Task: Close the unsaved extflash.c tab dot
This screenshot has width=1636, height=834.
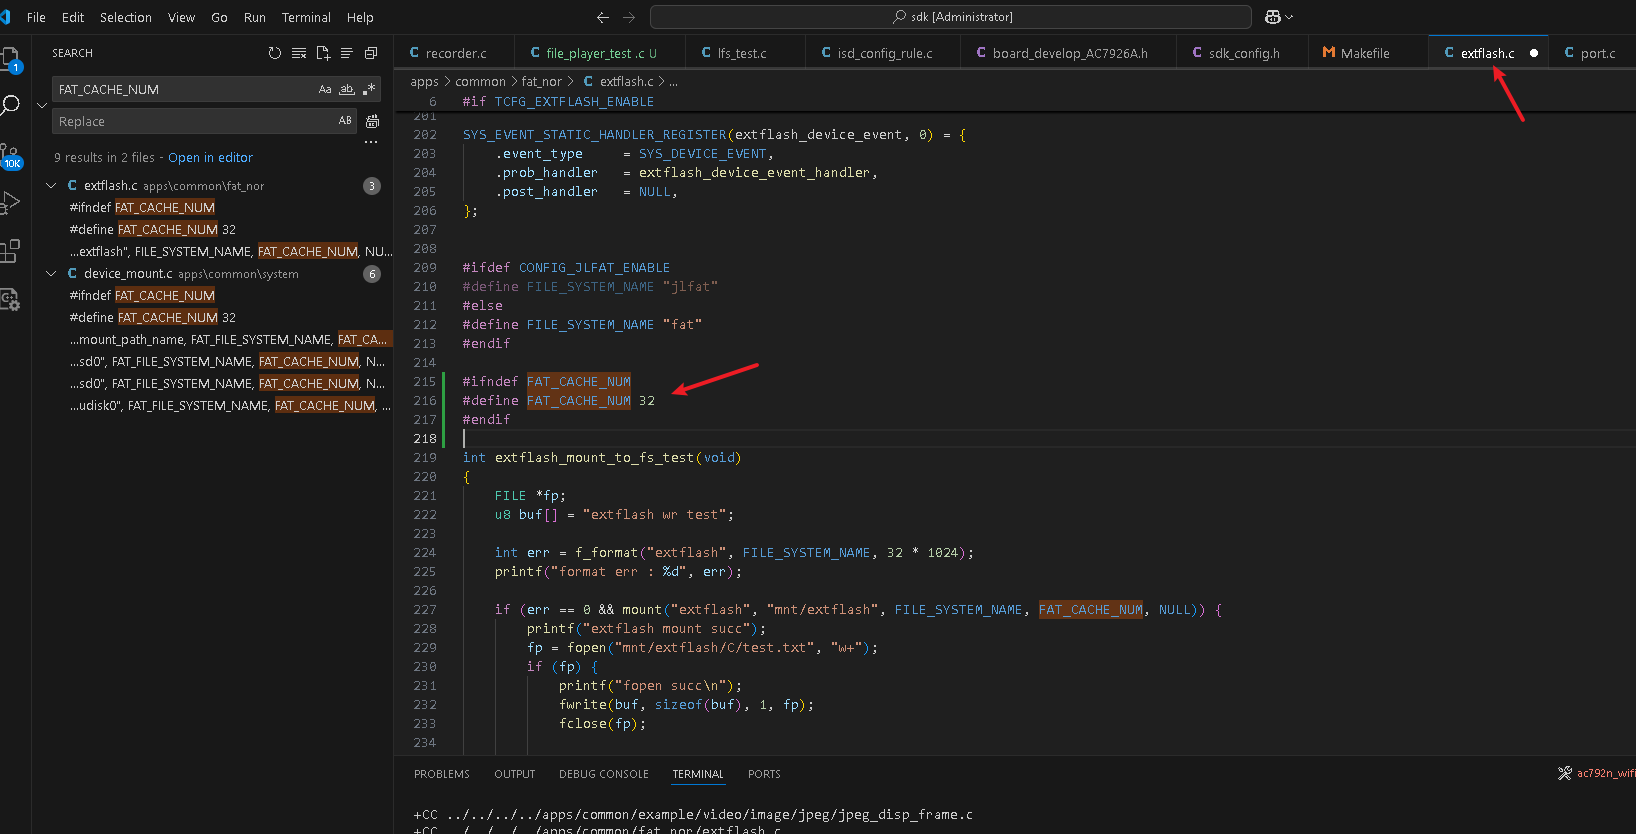Action: coord(1534,53)
